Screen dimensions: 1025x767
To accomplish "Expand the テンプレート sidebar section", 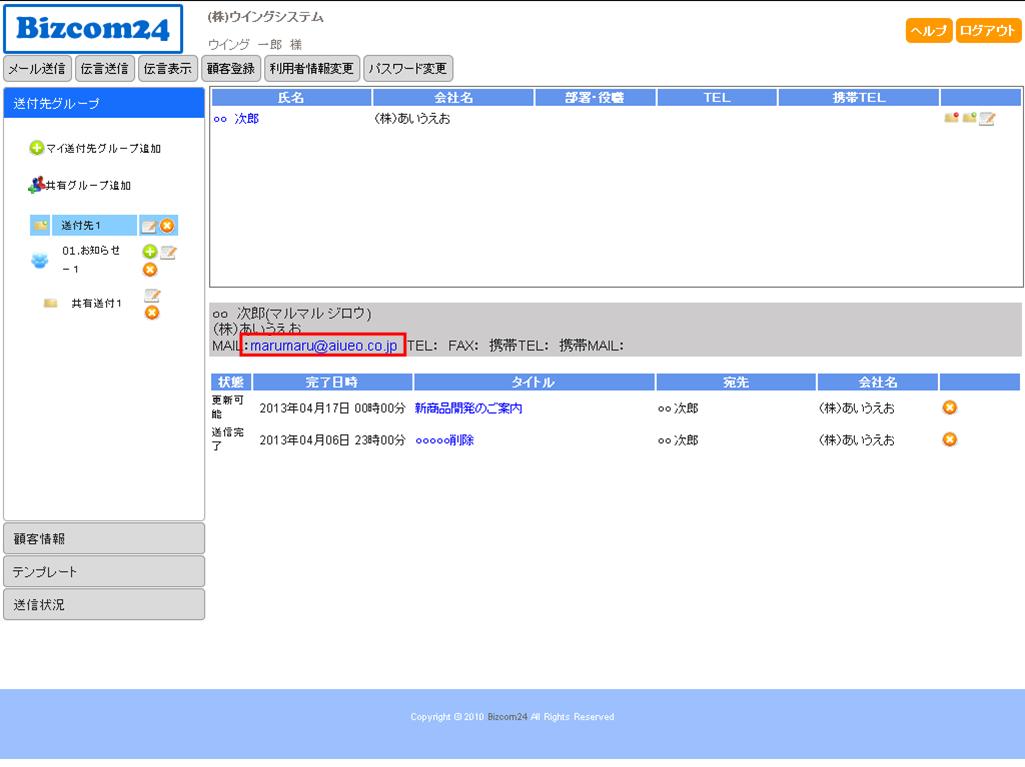I will tap(104, 572).
